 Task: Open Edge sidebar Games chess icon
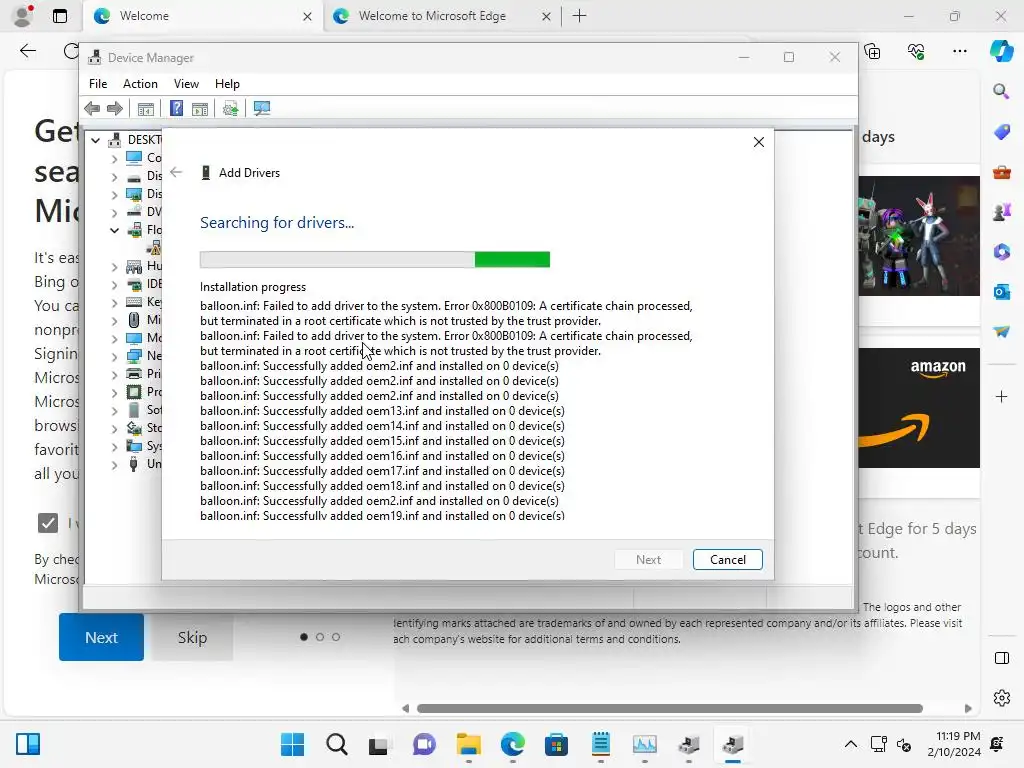click(1001, 212)
